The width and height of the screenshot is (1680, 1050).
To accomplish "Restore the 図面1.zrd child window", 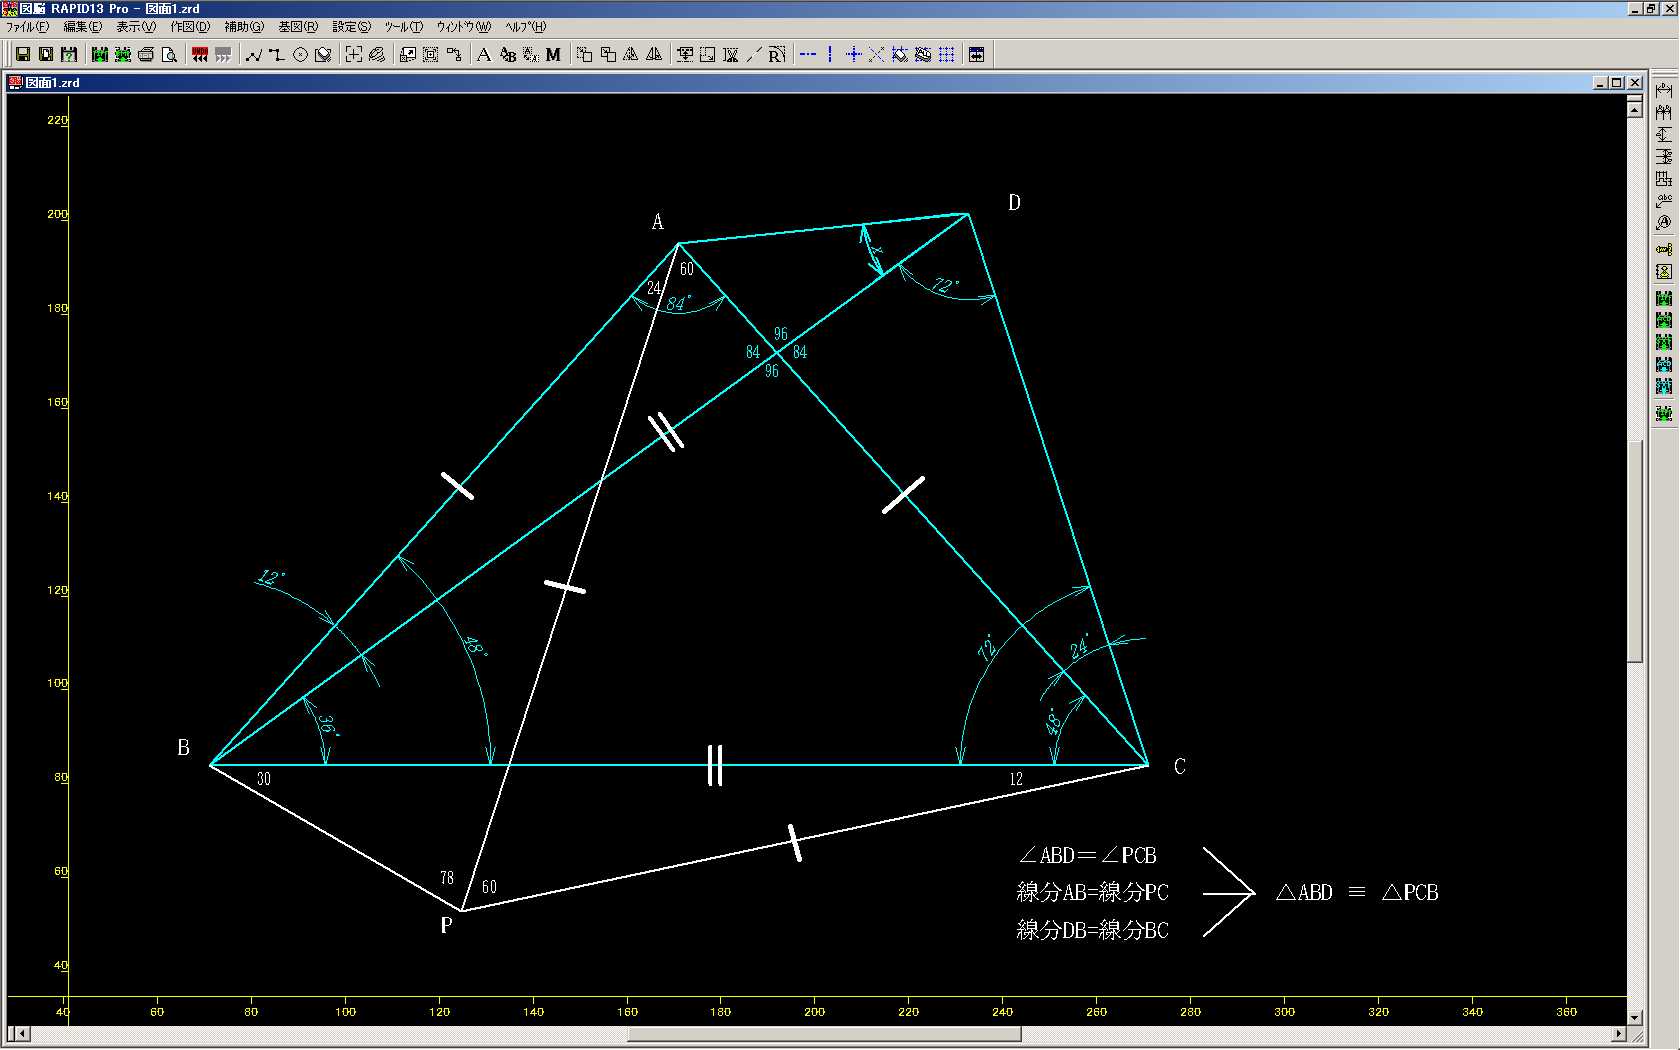I will [x=1617, y=83].
